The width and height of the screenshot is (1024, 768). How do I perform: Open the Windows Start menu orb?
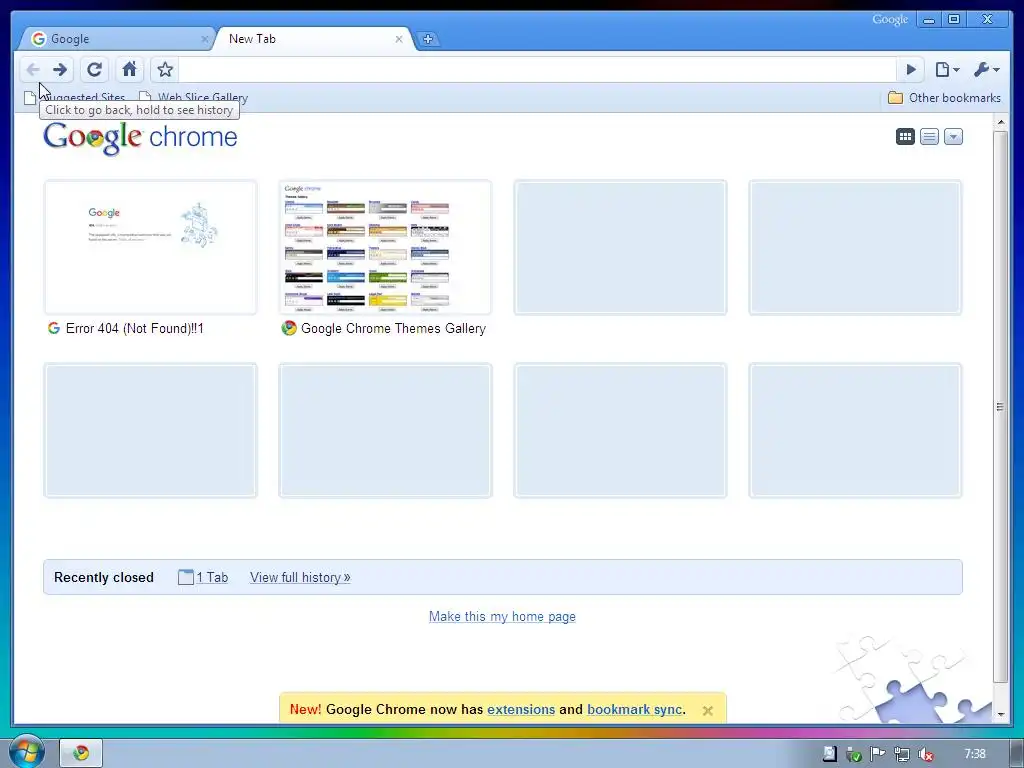(26, 752)
